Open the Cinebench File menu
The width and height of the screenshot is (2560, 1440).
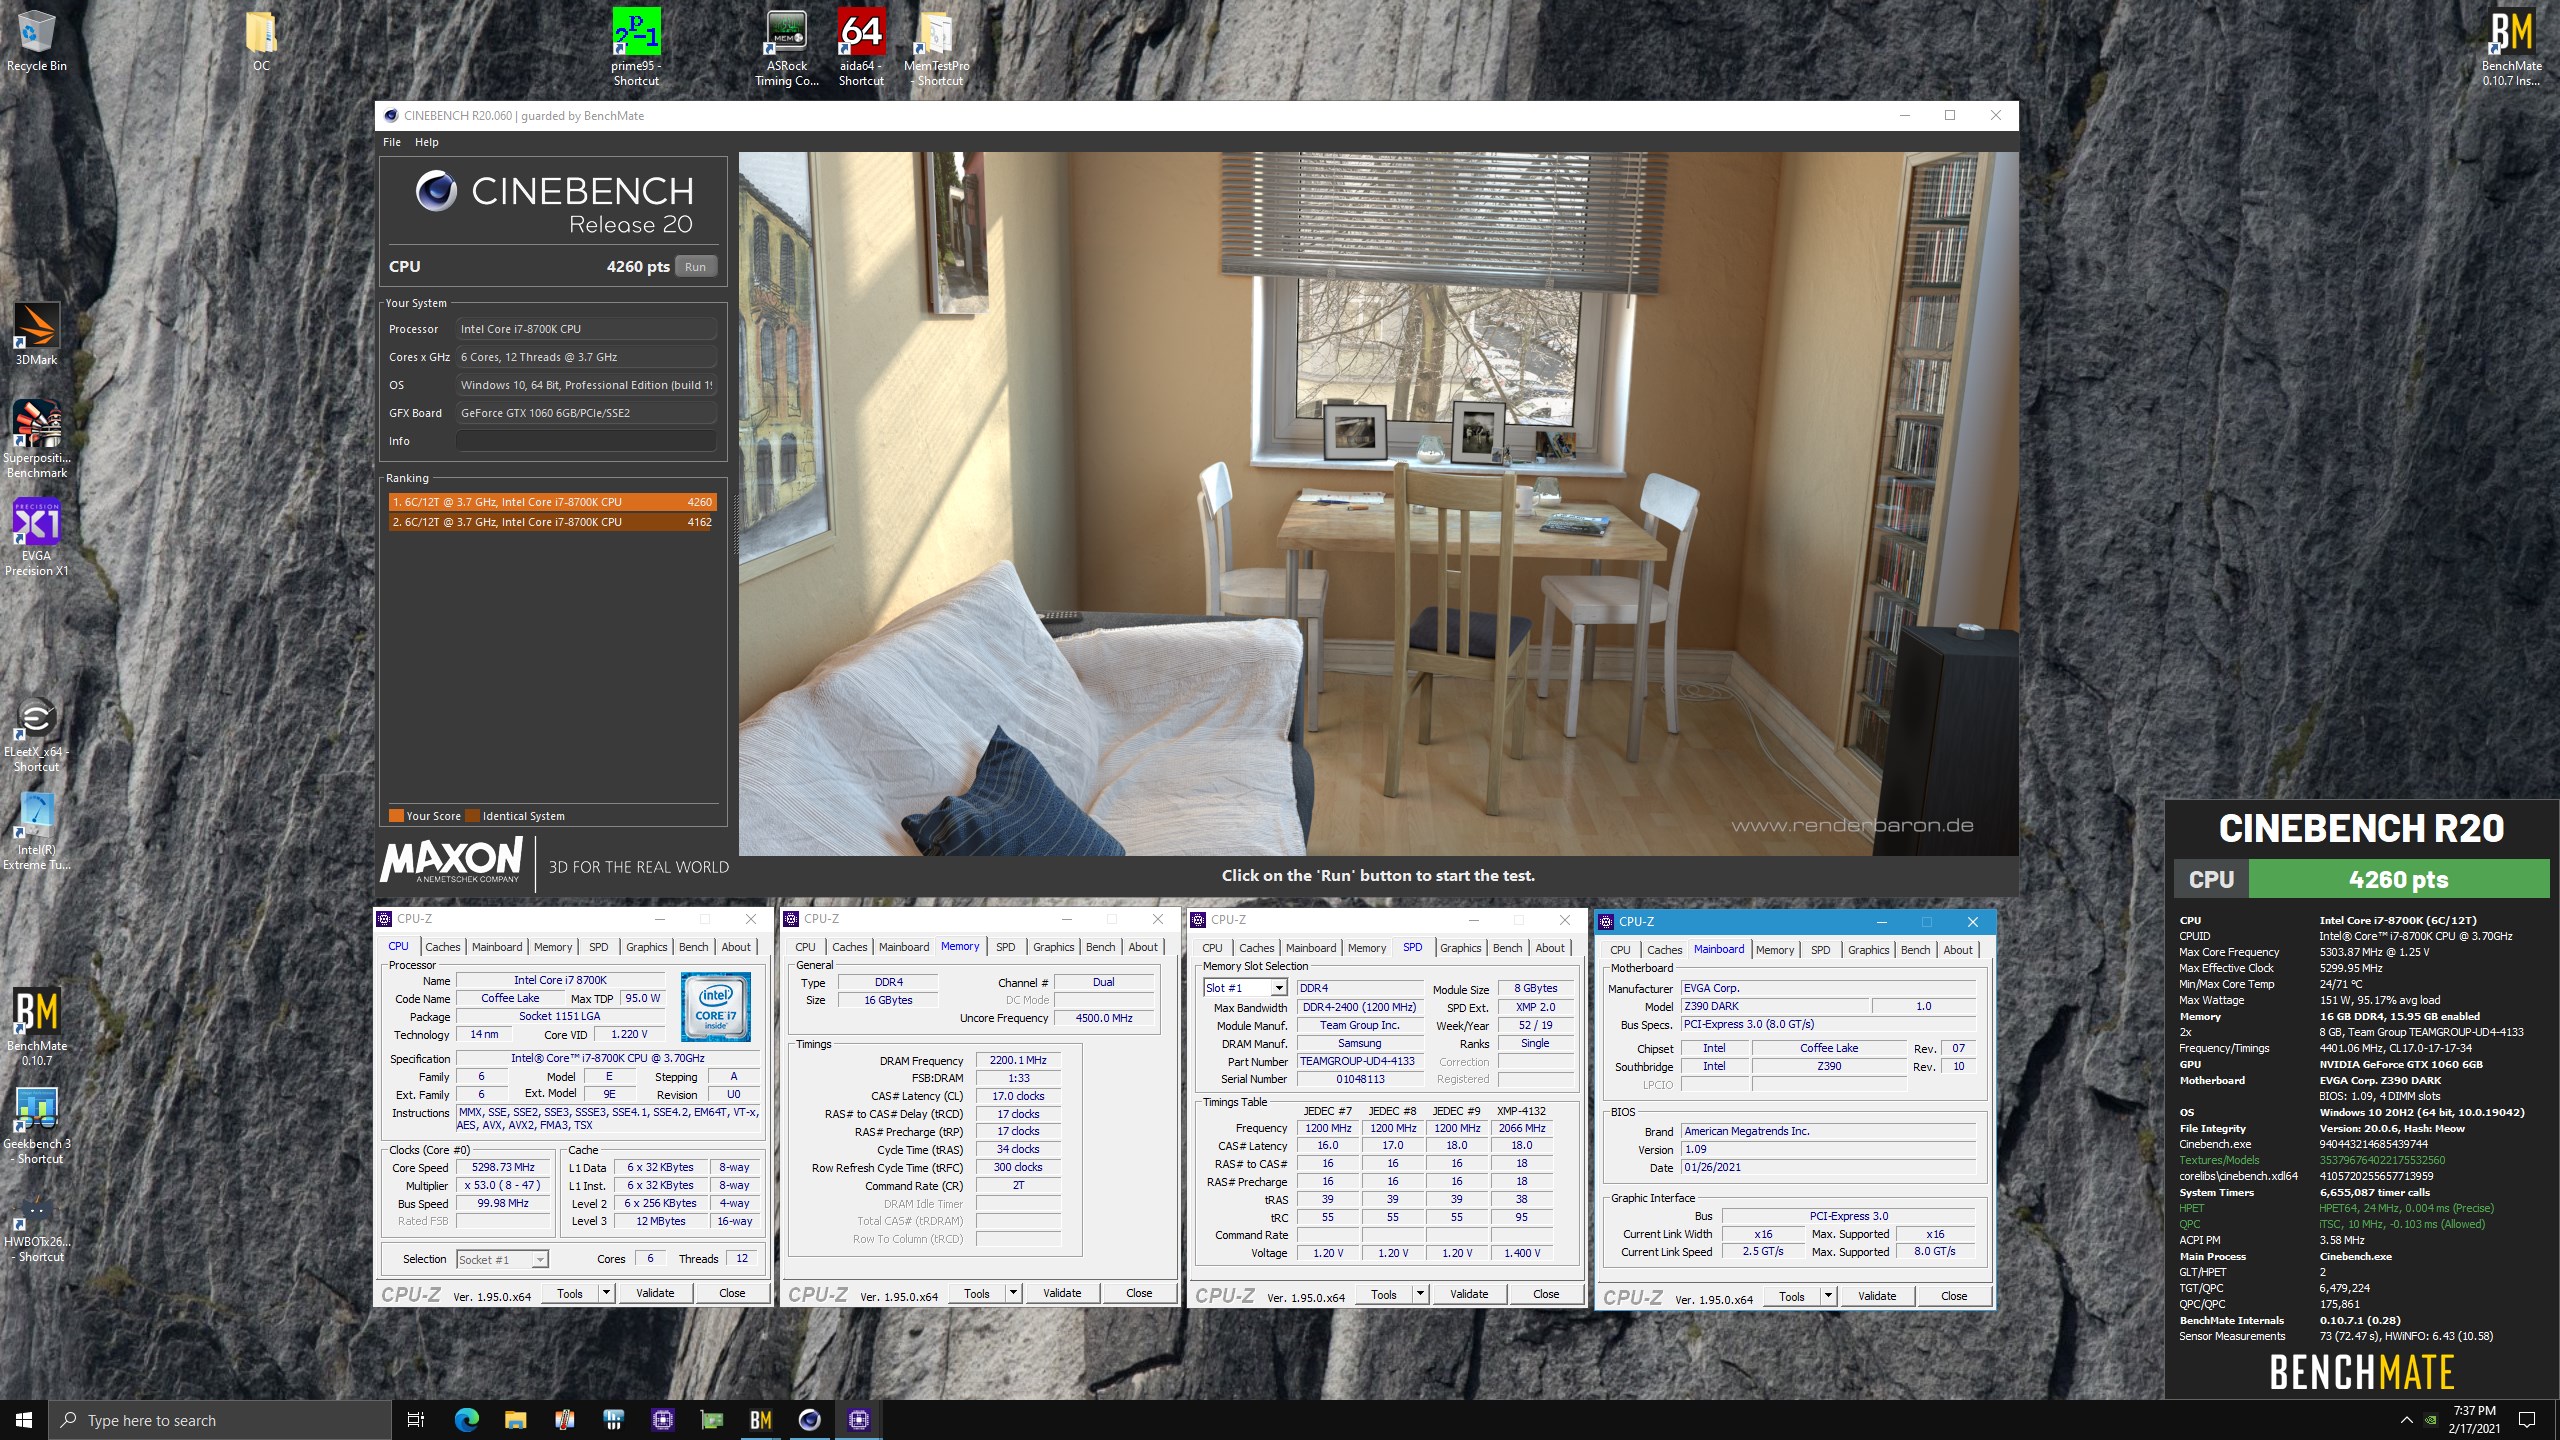click(x=392, y=142)
